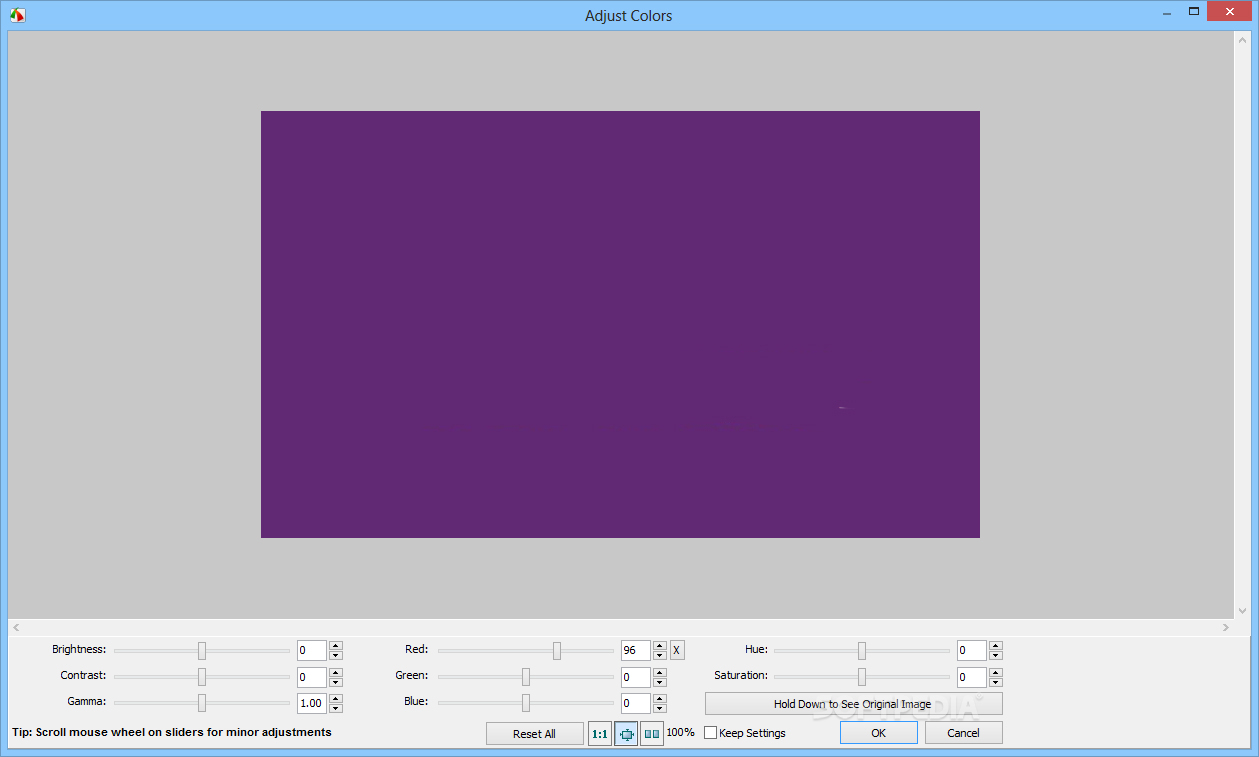Increase Brightness with its up spinner arrow
This screenshot has height=757, width=1259.
pos(336,645)
